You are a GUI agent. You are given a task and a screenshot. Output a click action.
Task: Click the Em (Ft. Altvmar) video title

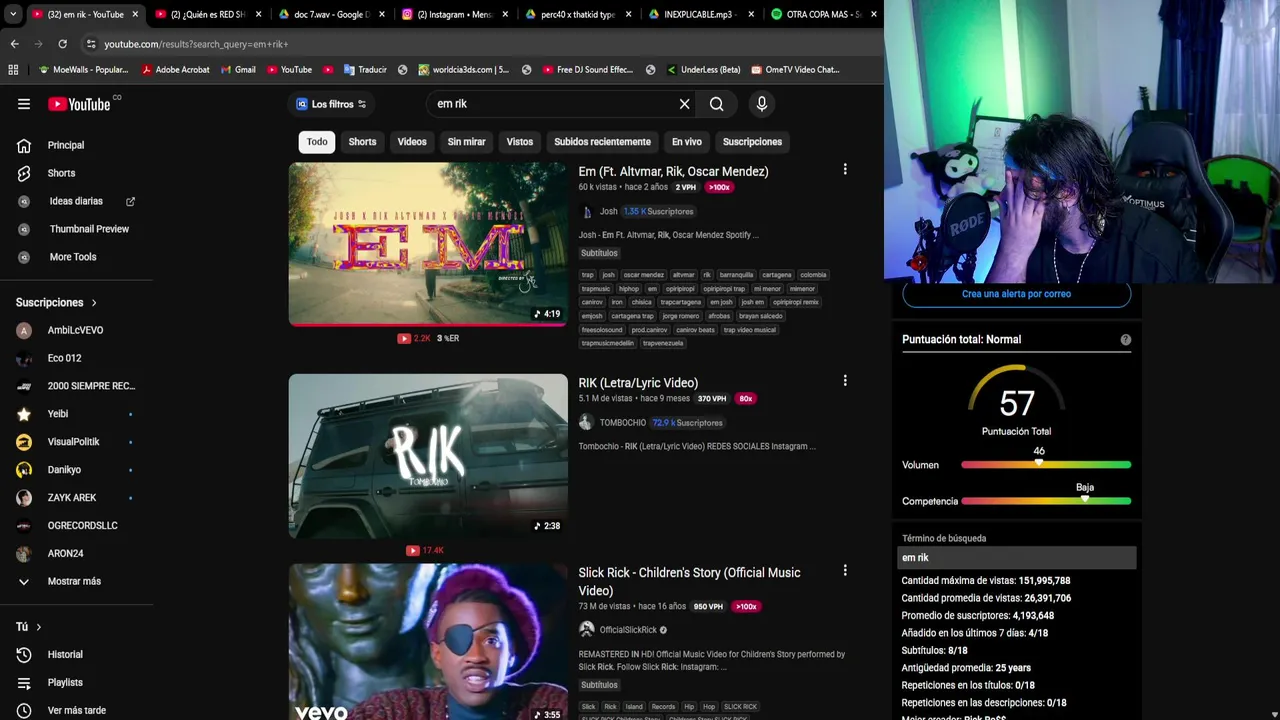[673, 171]
